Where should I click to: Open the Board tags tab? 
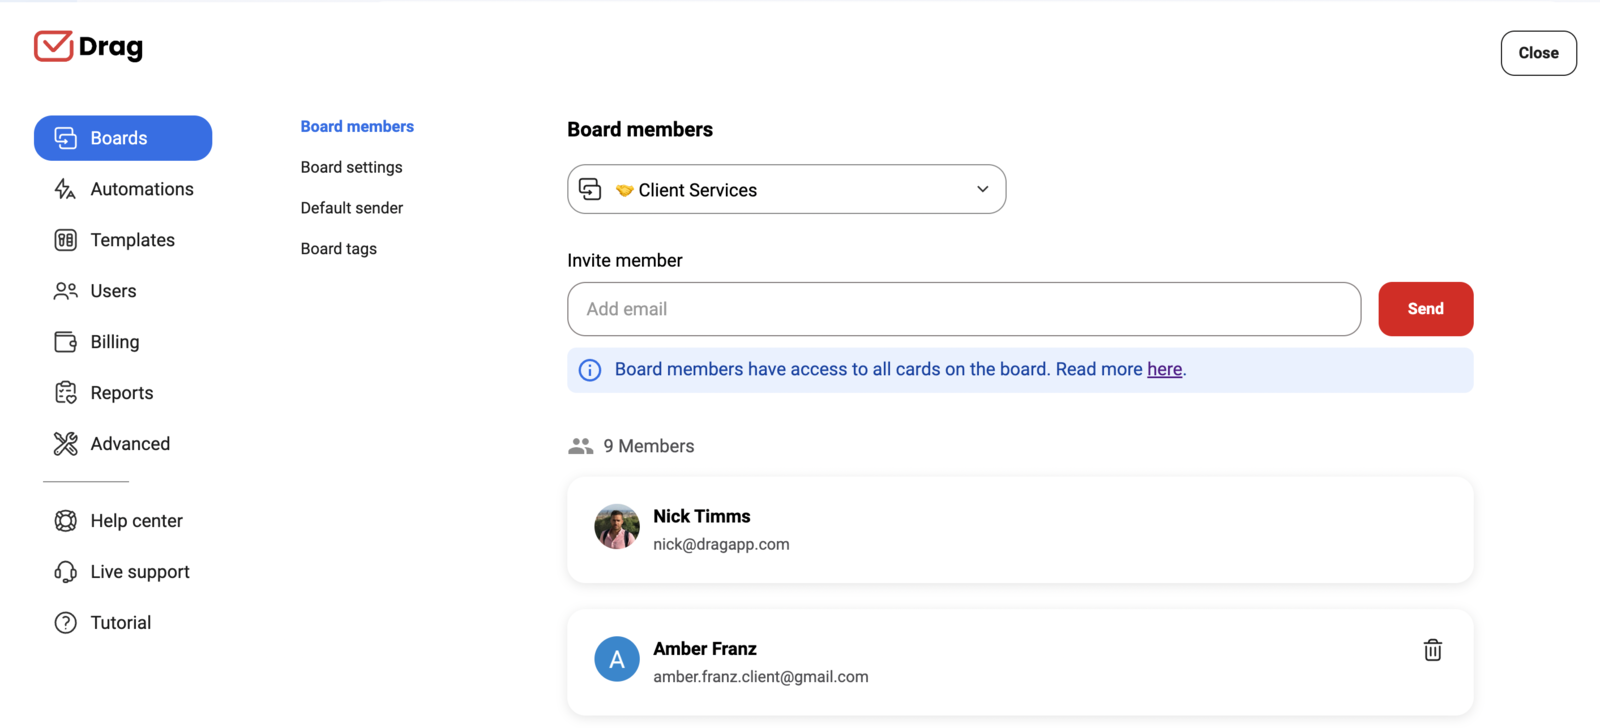coord(339,249)
